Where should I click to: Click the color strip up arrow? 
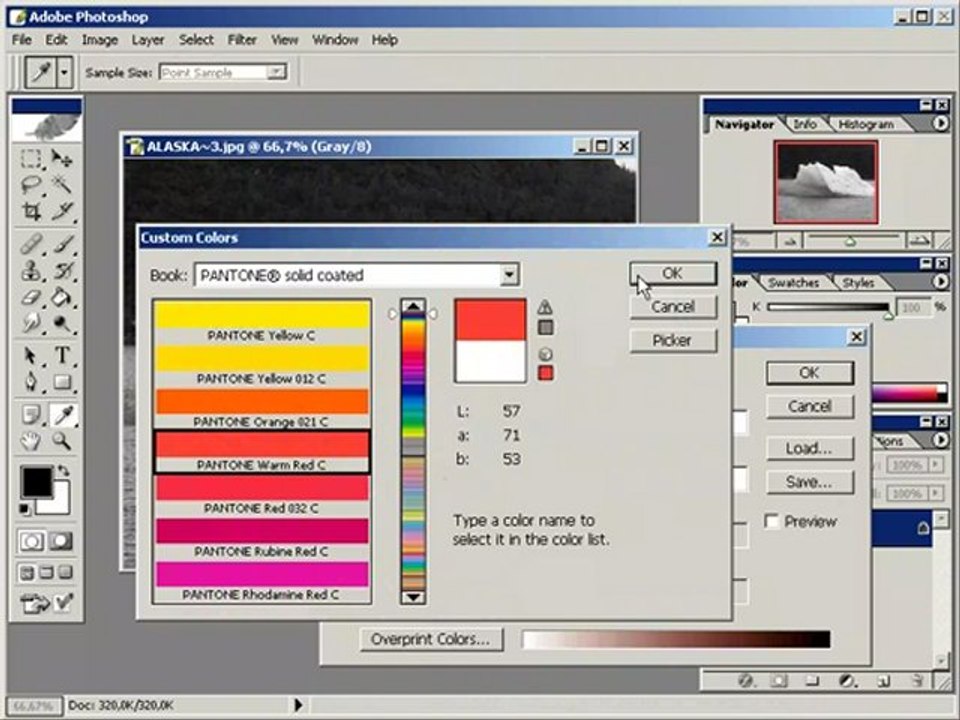[413, 306]
